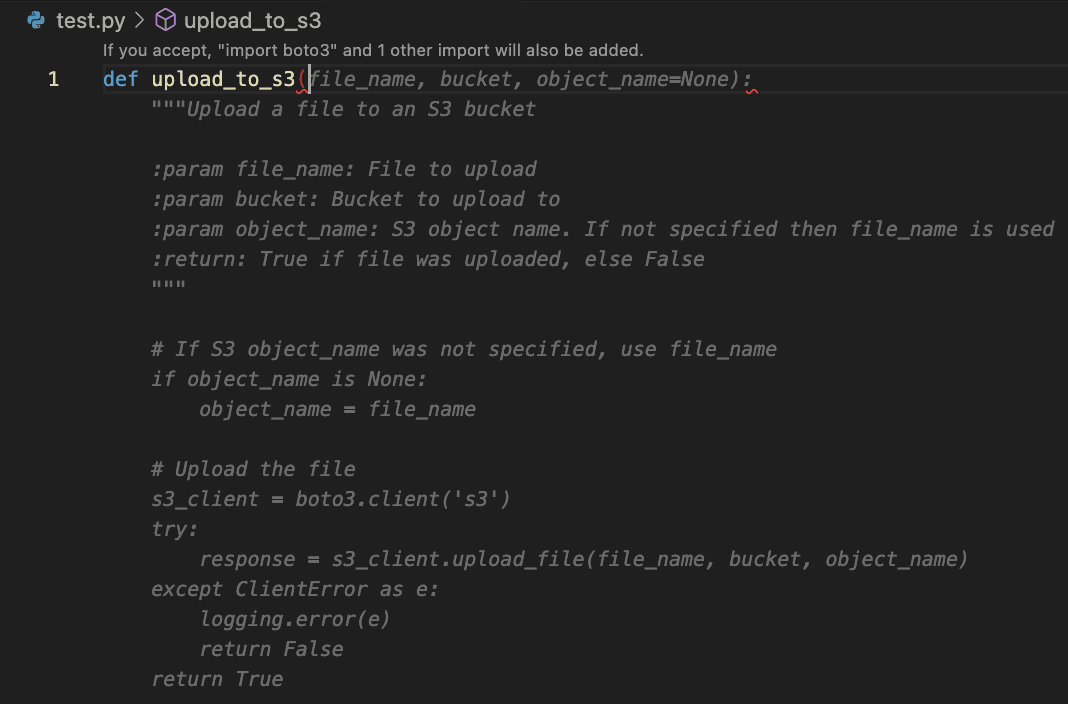Click the return True statement
Viewport: 1068px width, 704px height.
click(216, 679)
